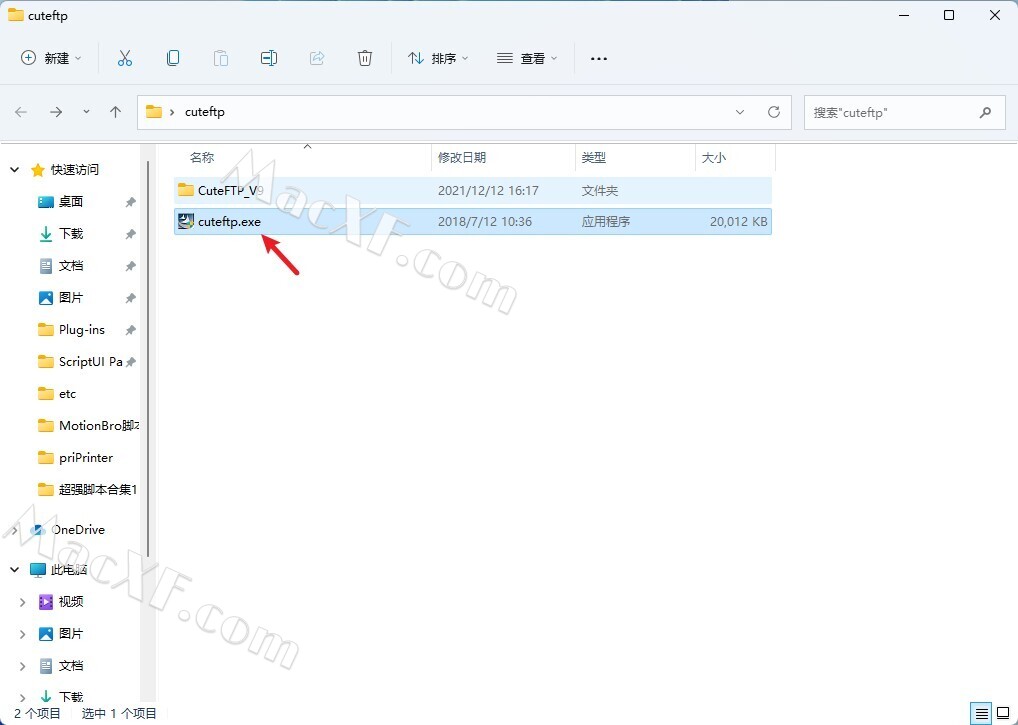
Task: Click the Copy icon in toolbar
Action: (173, 58)
